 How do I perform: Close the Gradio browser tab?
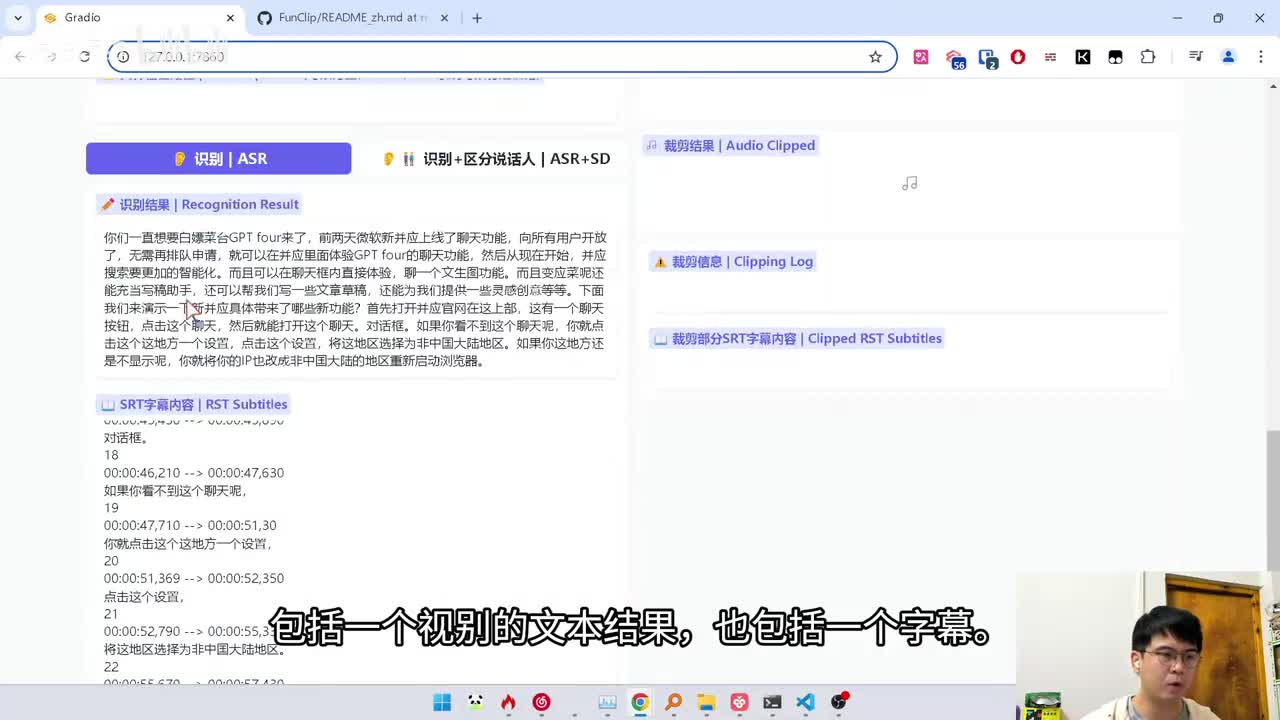230,18
